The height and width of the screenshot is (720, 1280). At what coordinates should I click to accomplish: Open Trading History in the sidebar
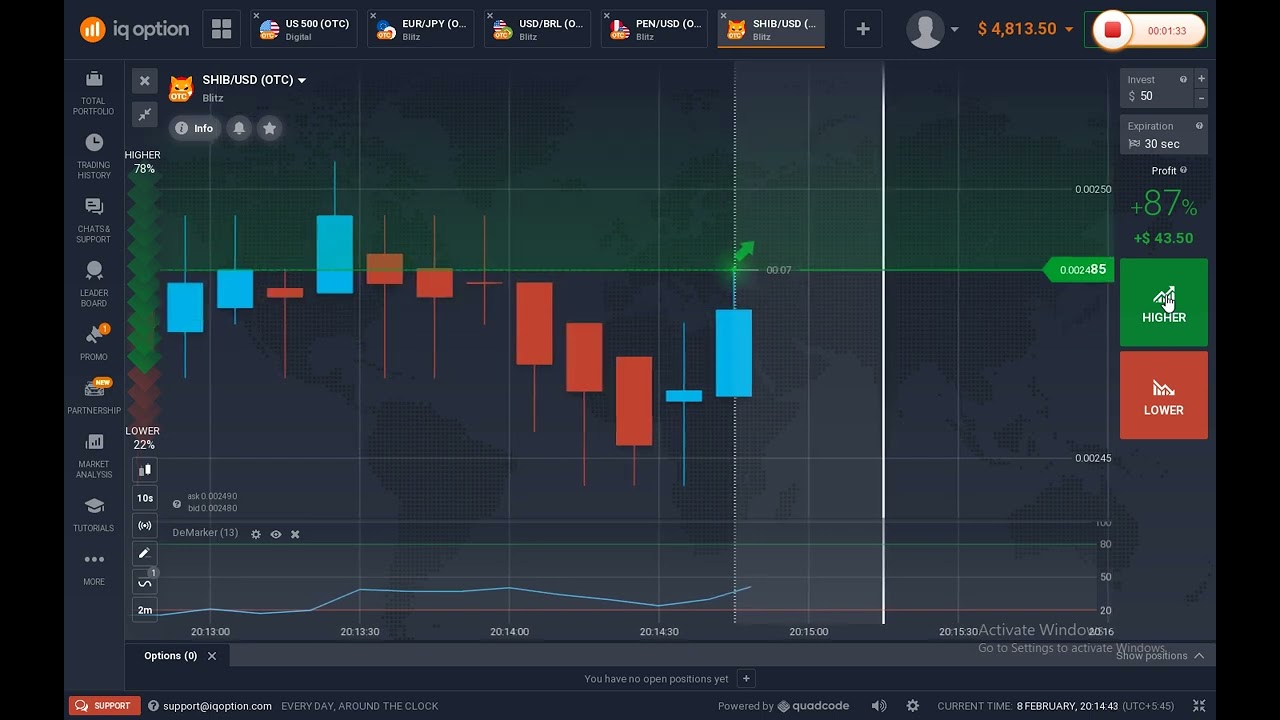tap(94, 157)
